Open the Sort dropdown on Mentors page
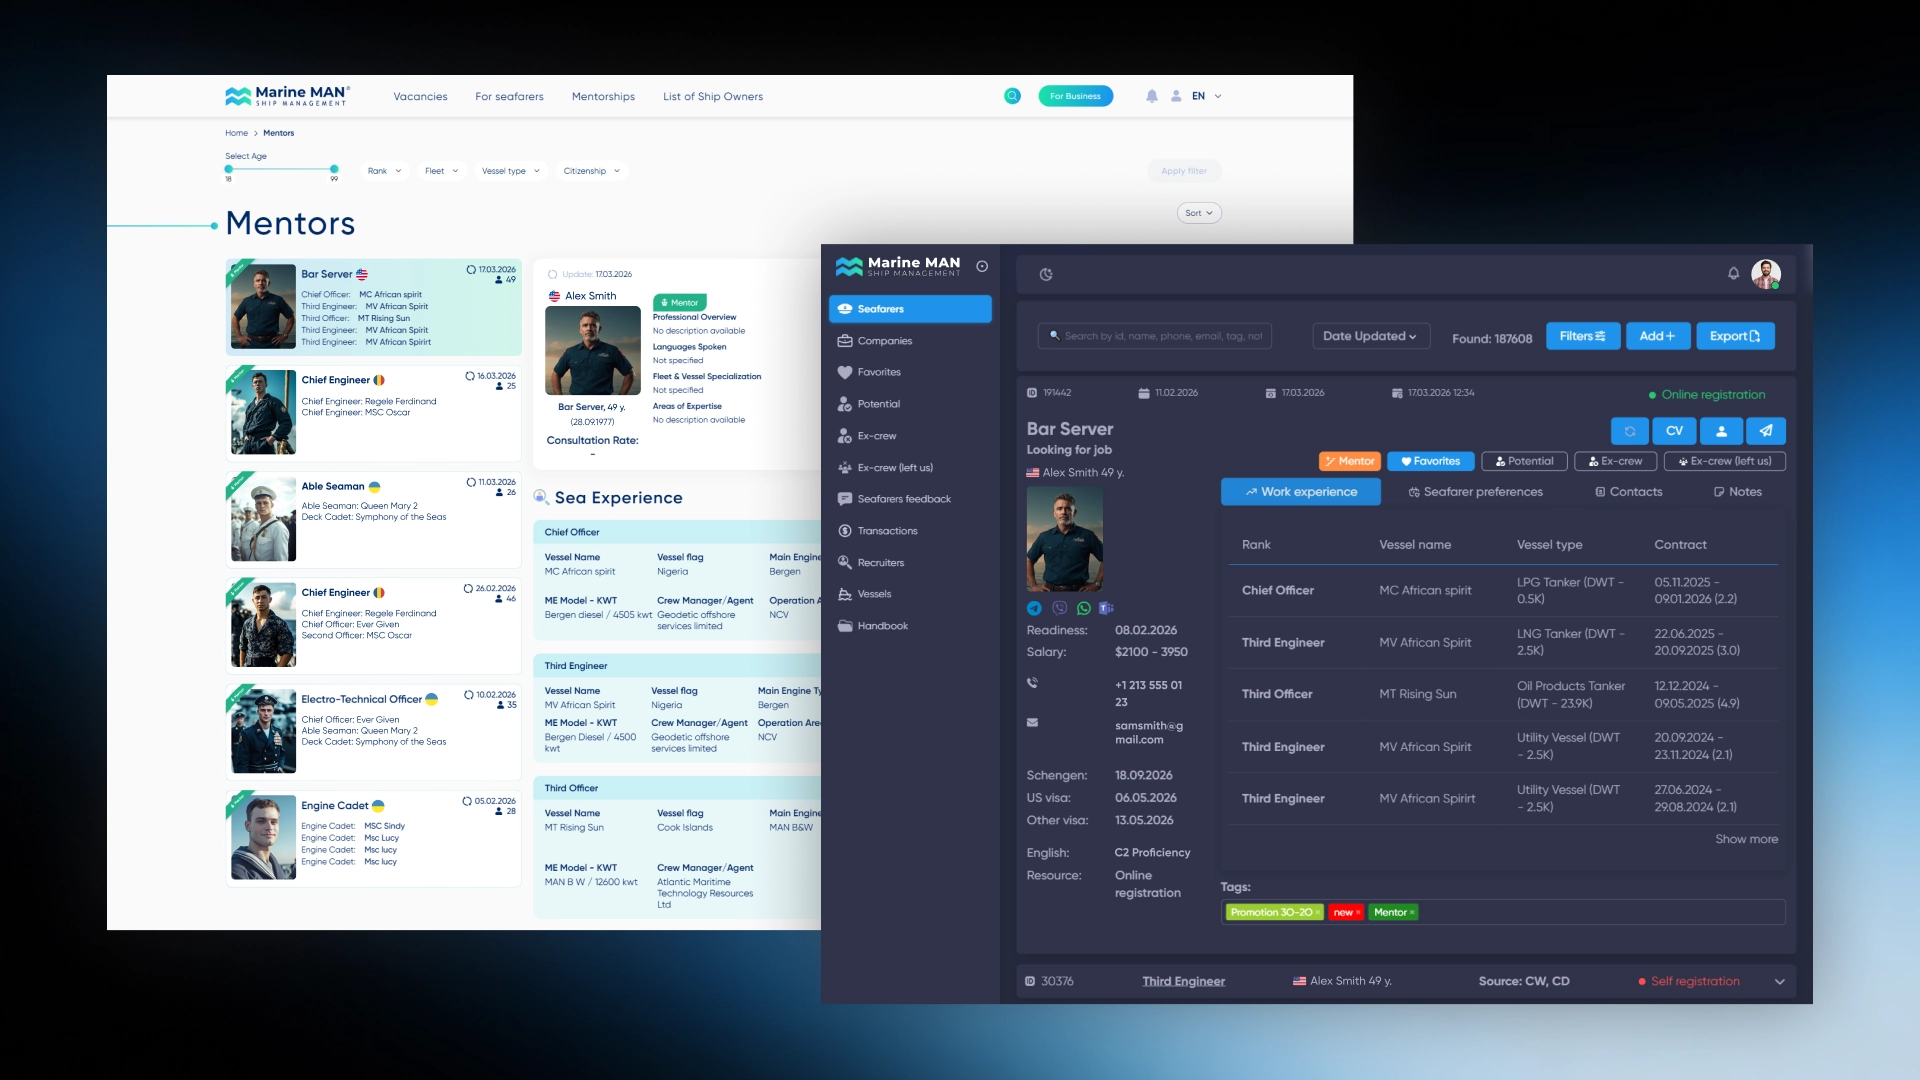The image size is (1920, 1080). [x=1199, y=213]
